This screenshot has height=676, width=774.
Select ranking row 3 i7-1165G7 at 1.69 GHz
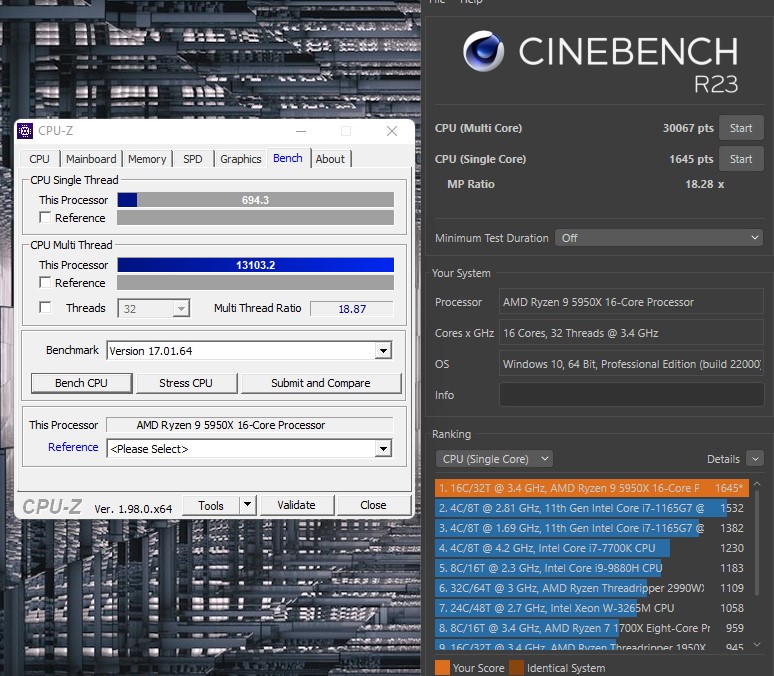[x=592, y=528]
